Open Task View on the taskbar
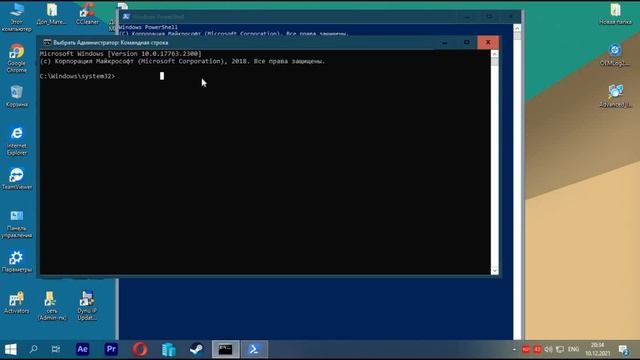 (x=56, y=349)
